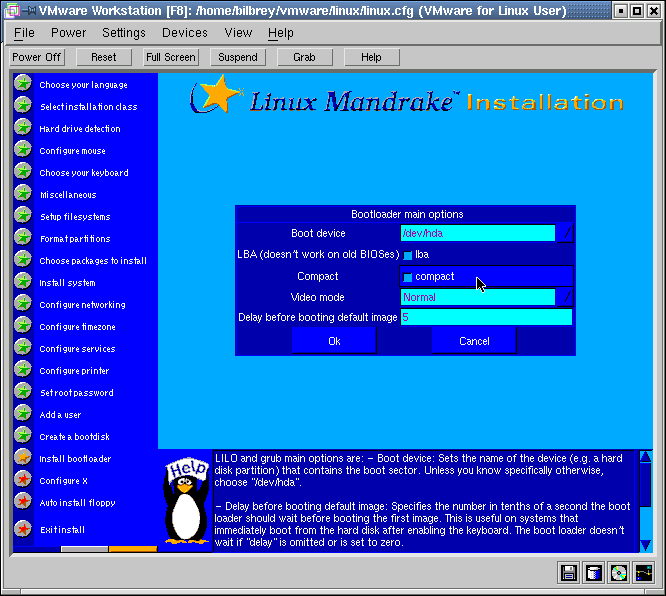Click the floppy disk device icon
Screen dimensions: 666x596
tap(569, 573)
